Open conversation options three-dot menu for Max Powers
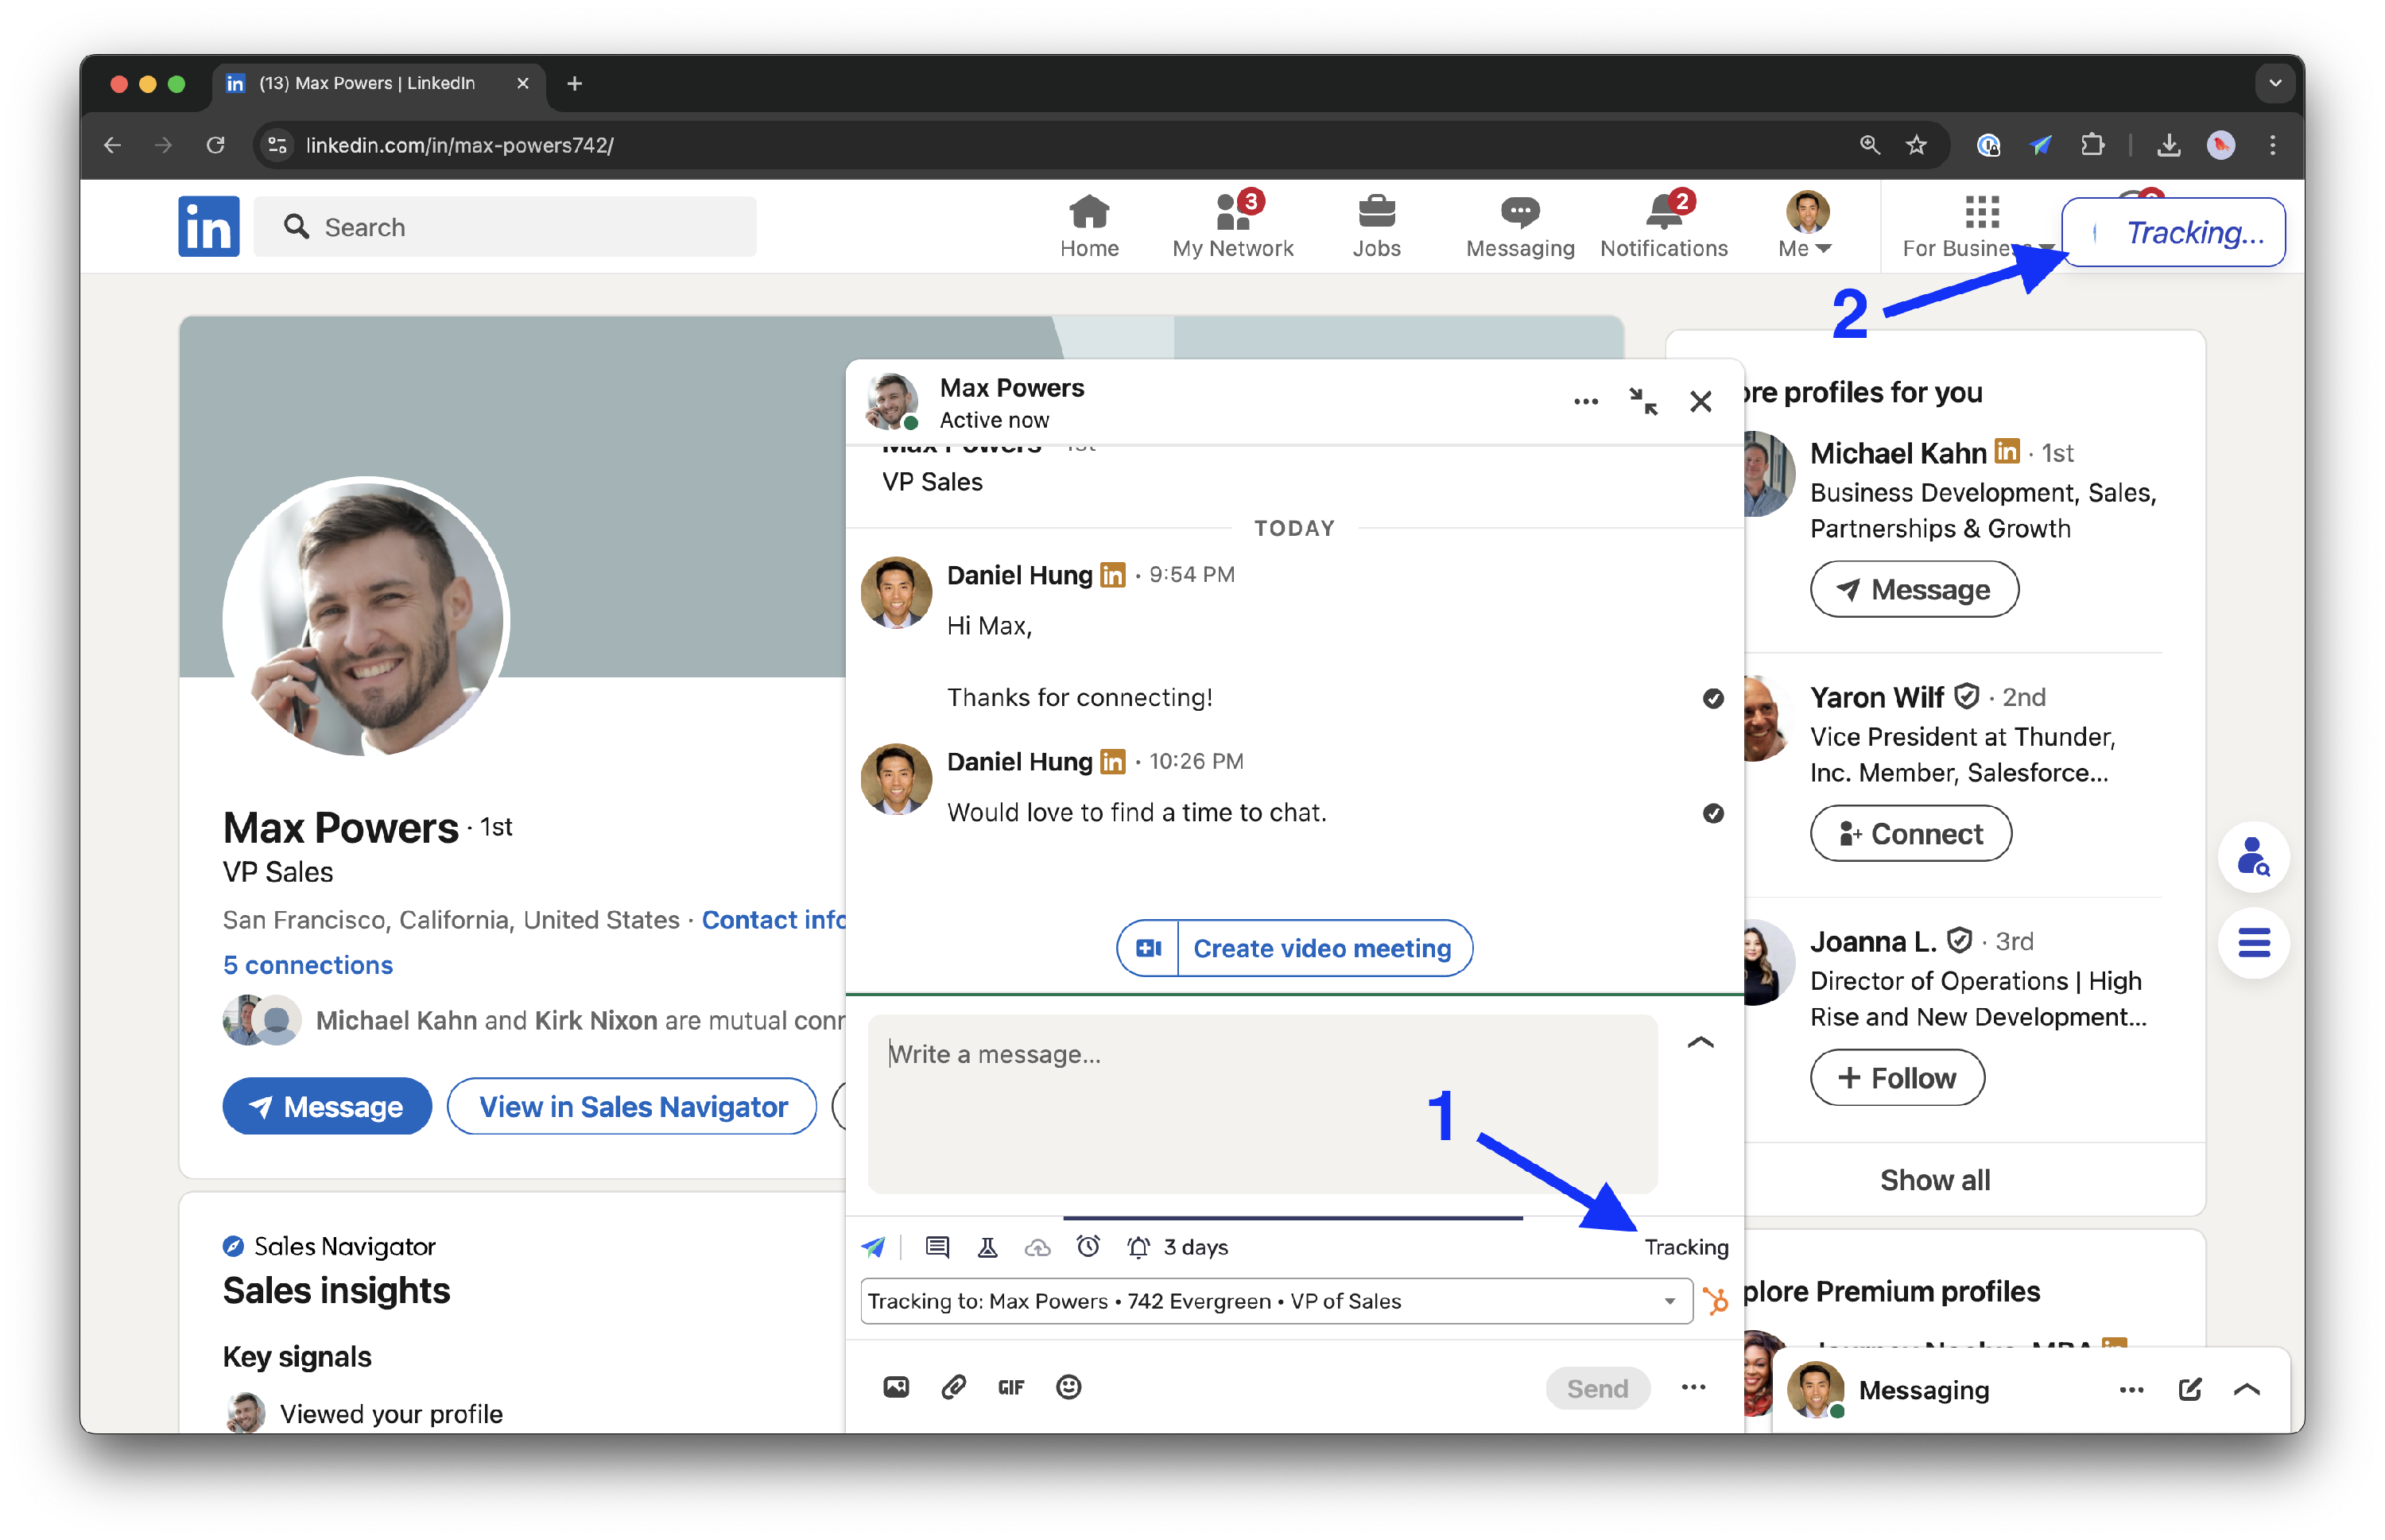This screenshot has width=2385, height=1540. pos(1585,401)
